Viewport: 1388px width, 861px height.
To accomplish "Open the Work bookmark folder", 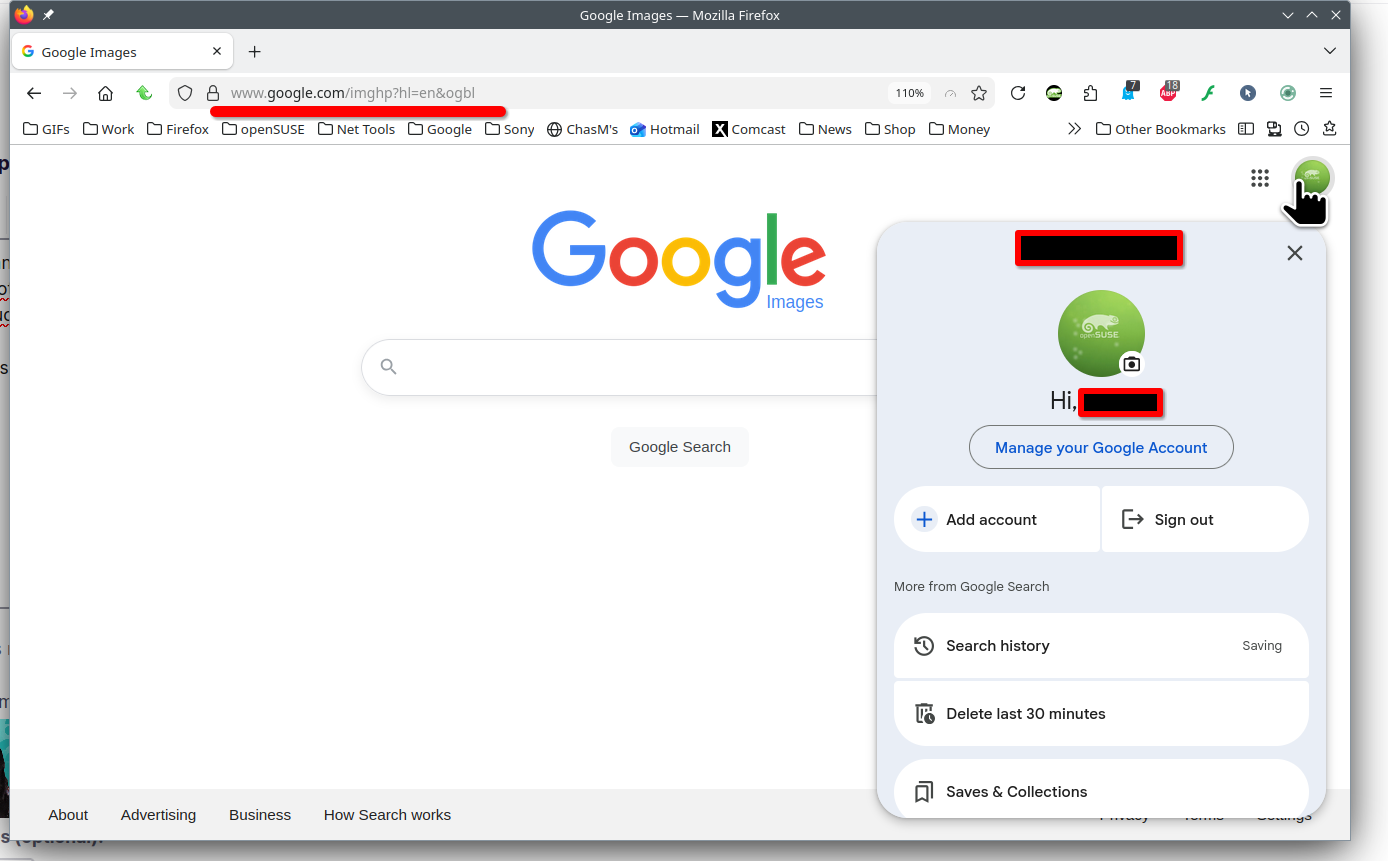I will click(108, 129).
